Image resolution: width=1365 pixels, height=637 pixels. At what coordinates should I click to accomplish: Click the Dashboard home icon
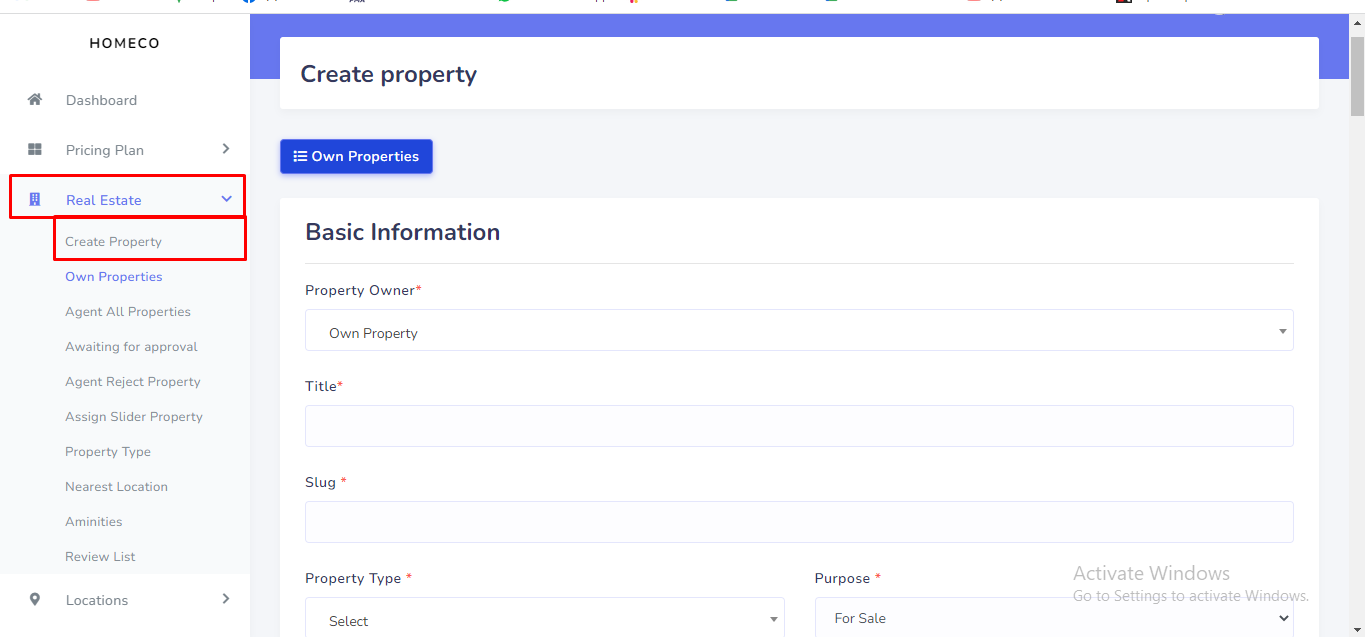(35, 100)
